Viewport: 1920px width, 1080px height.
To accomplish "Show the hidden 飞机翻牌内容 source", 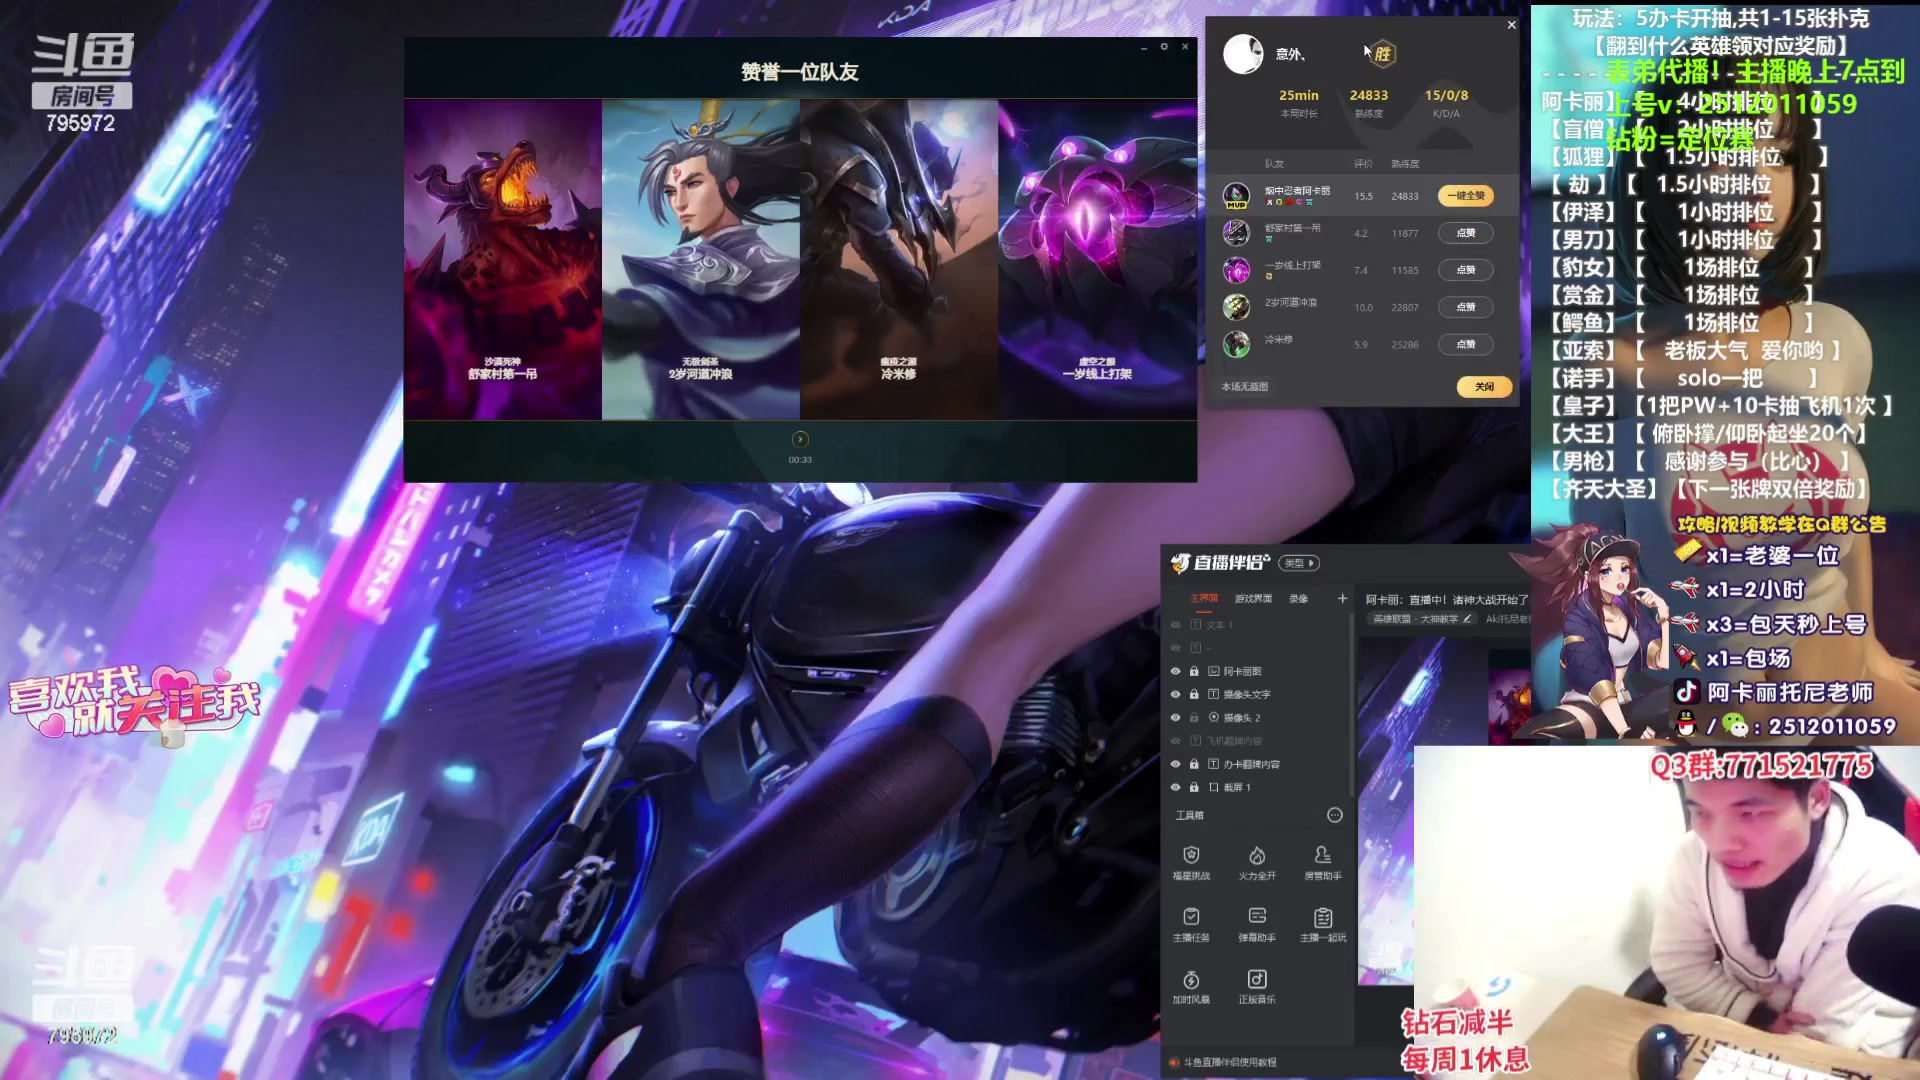I will [x=1176, y=741].
